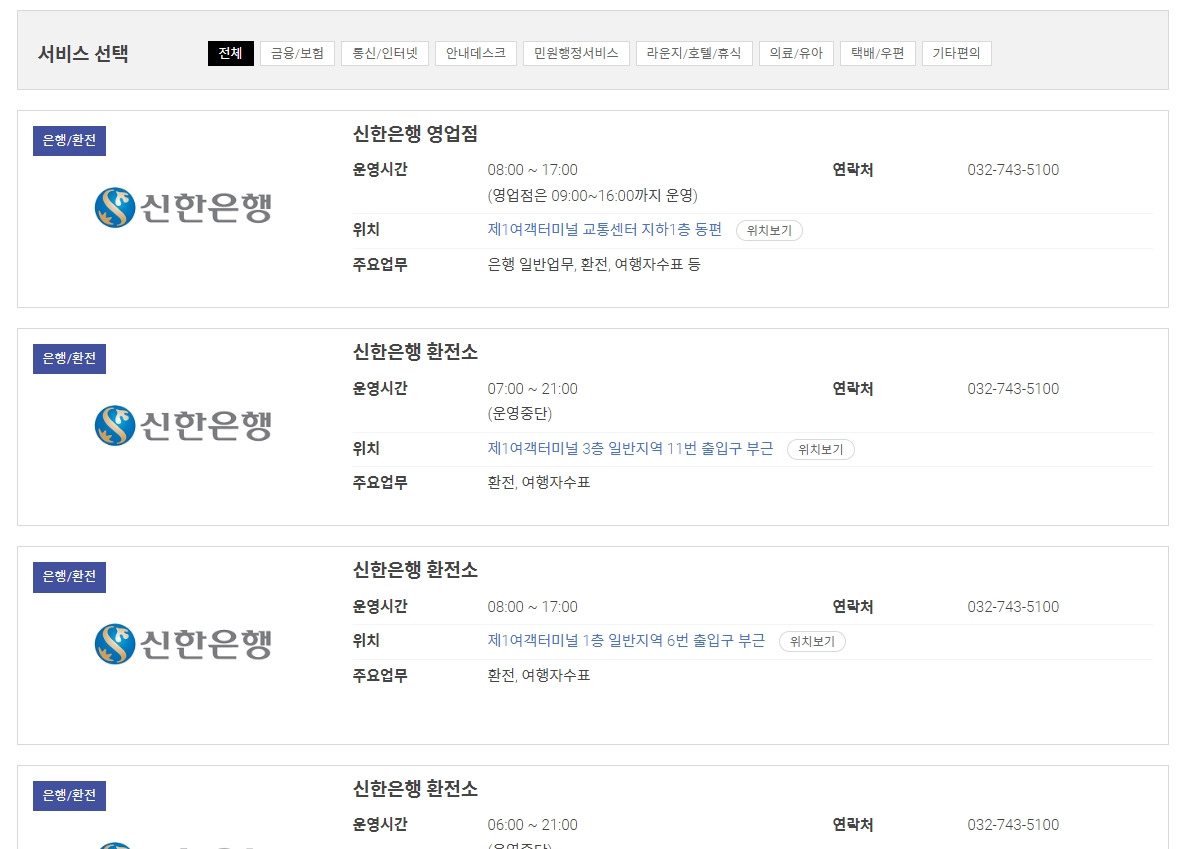Image resolution: width=1190 pixels, height=849 pixels.
Task: Click text 은행 일반업무, 환전, 여행자수표 등
Action: point(593,265)
